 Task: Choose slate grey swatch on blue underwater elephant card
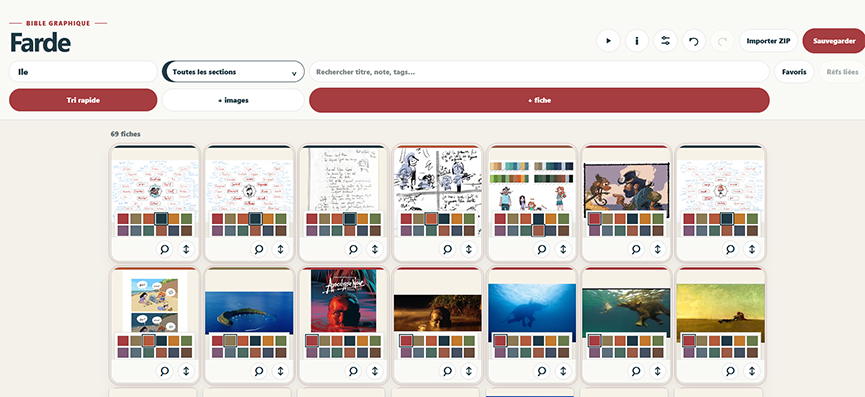[512, 352]
